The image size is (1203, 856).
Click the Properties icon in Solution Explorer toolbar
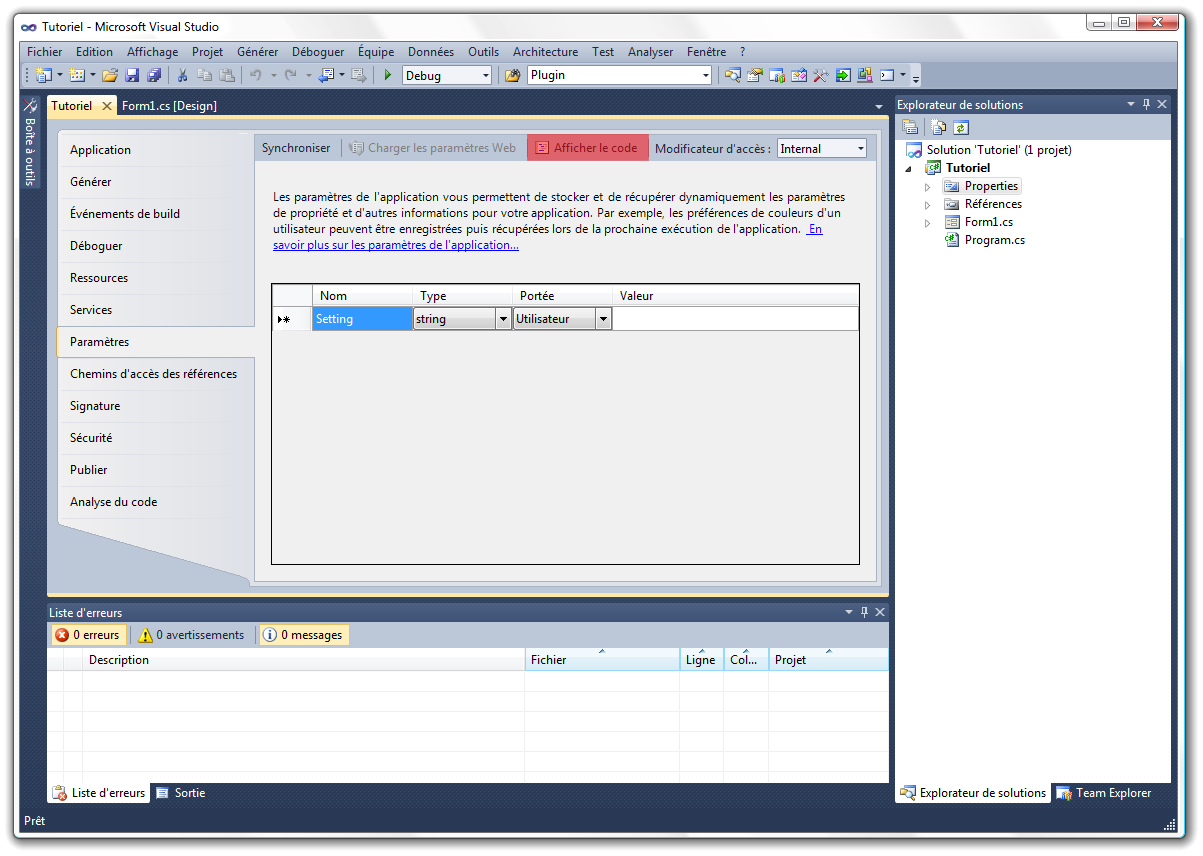click(910, 127)
